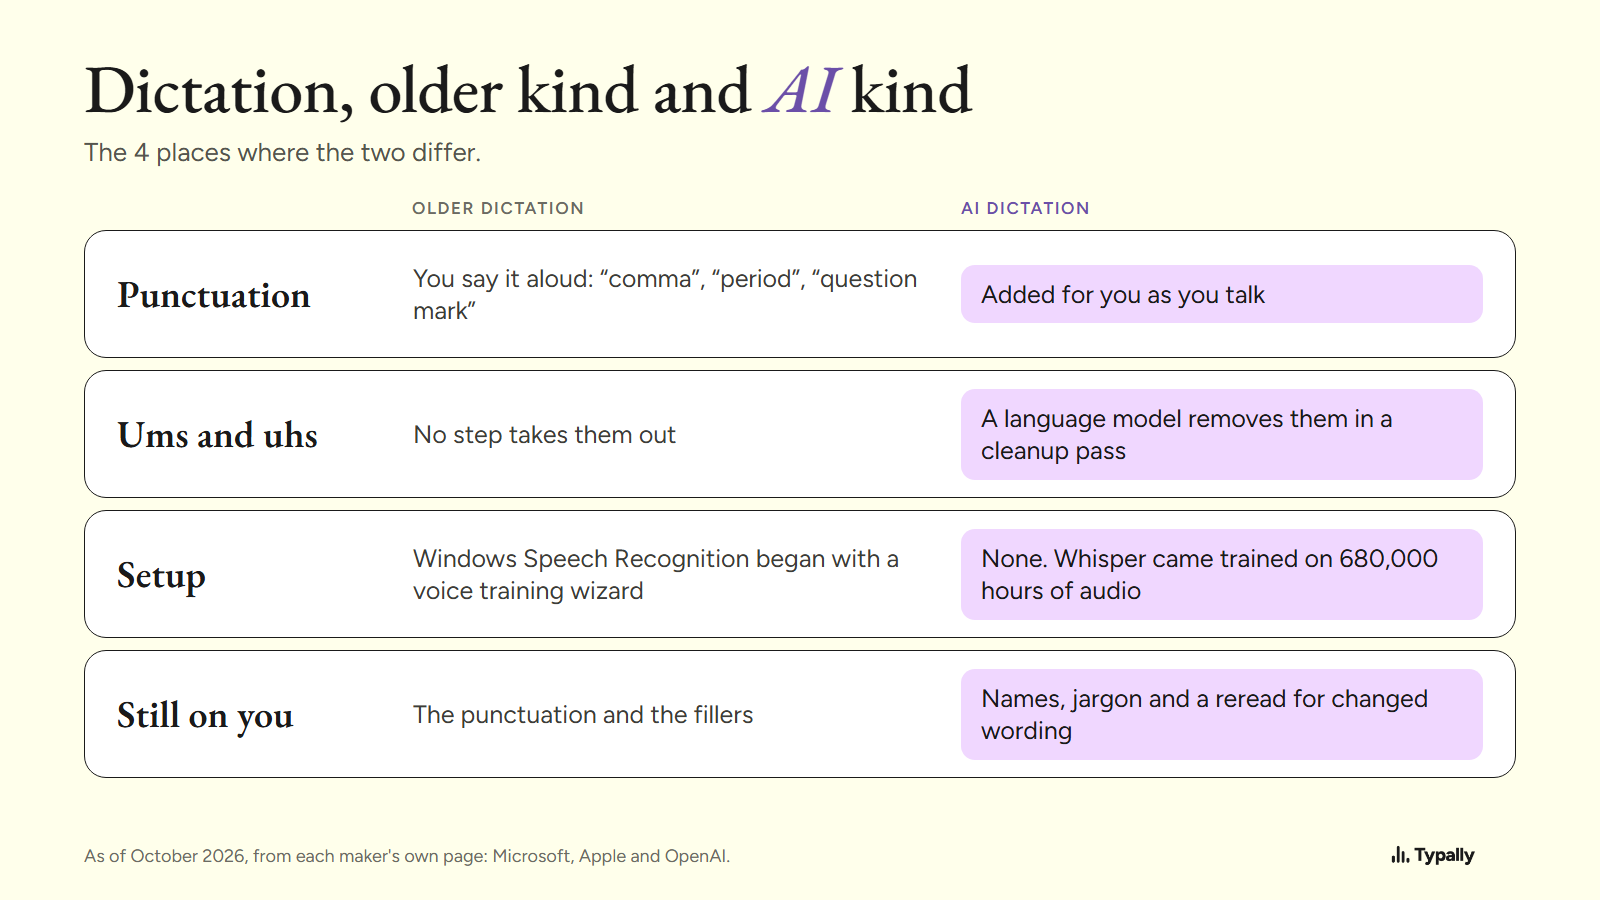1600x900 pixels.
Task: Click 'The punctuation and the fillers'
Action: coord(583,715)
